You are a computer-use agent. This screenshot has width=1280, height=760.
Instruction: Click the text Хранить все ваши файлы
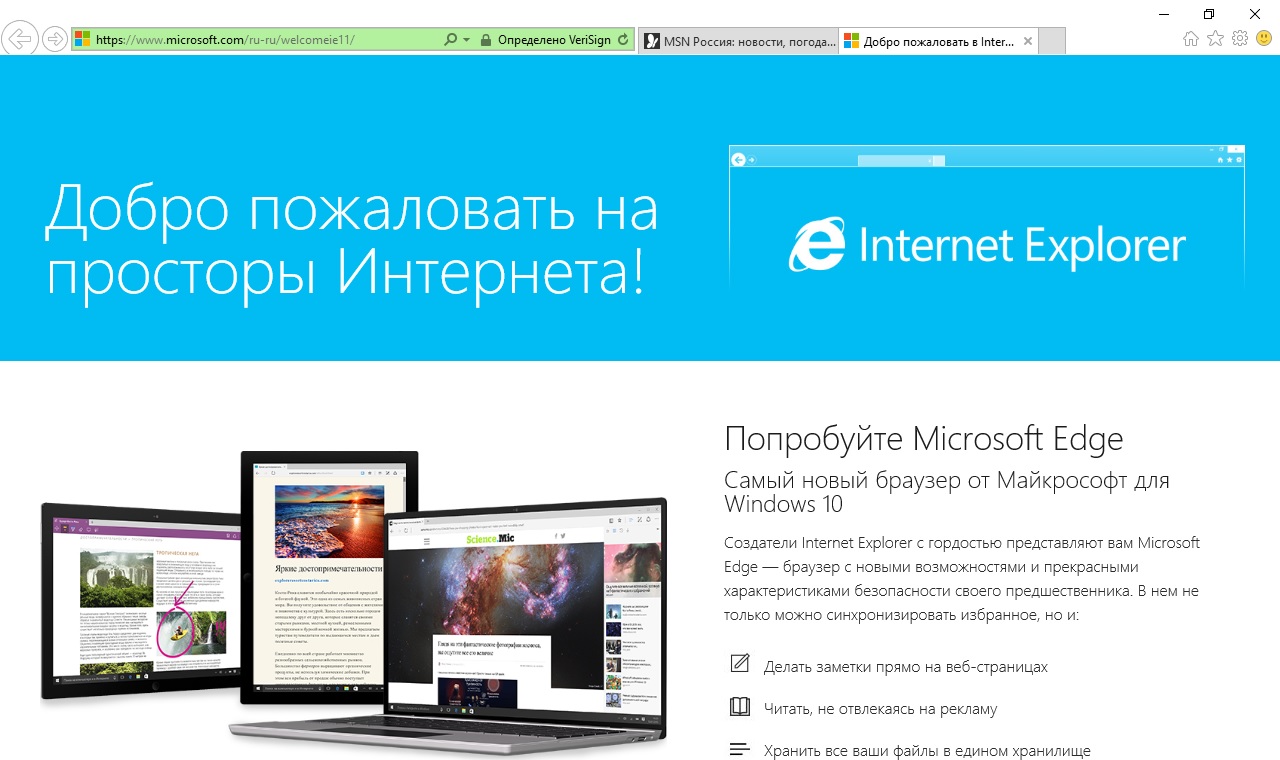point(927,751)
